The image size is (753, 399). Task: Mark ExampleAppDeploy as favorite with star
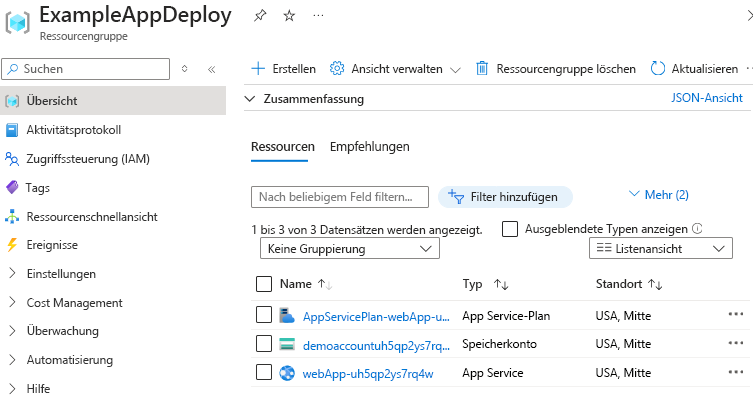289,16
